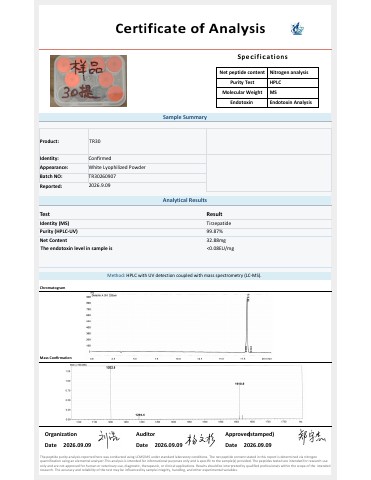
Task: Select the 'Sample Summary' section header
Action: click(x=185, y=117)
